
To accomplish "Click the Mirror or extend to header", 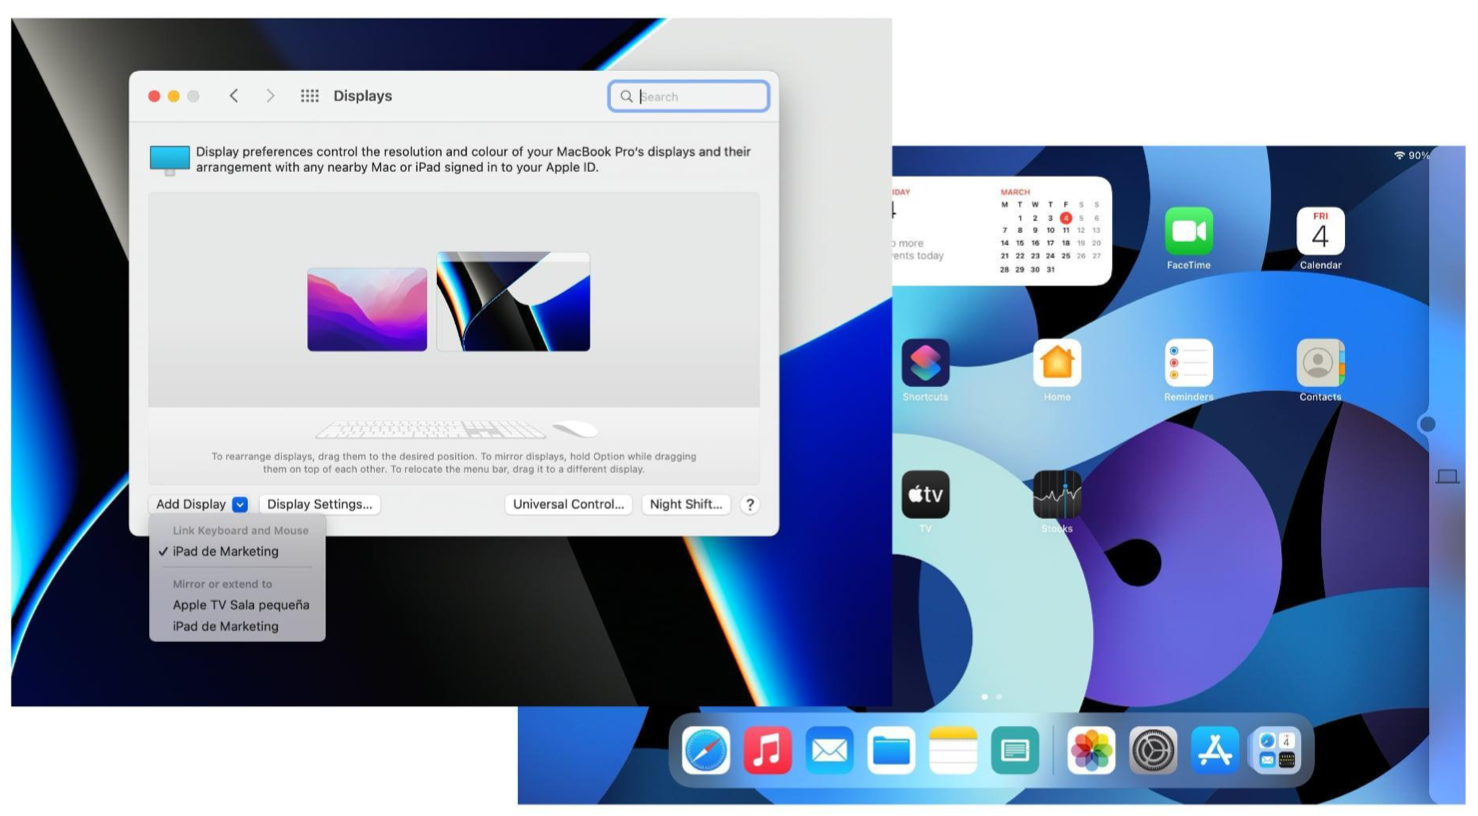I will tap(222, 584).
